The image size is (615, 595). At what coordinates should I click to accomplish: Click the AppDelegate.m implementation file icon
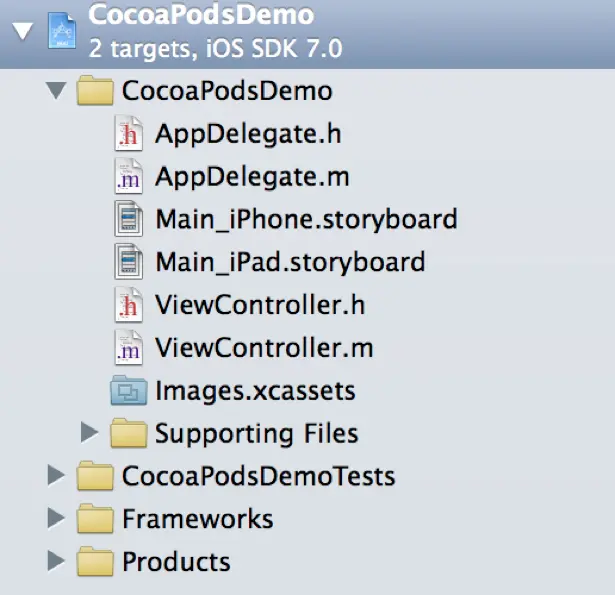128,178
